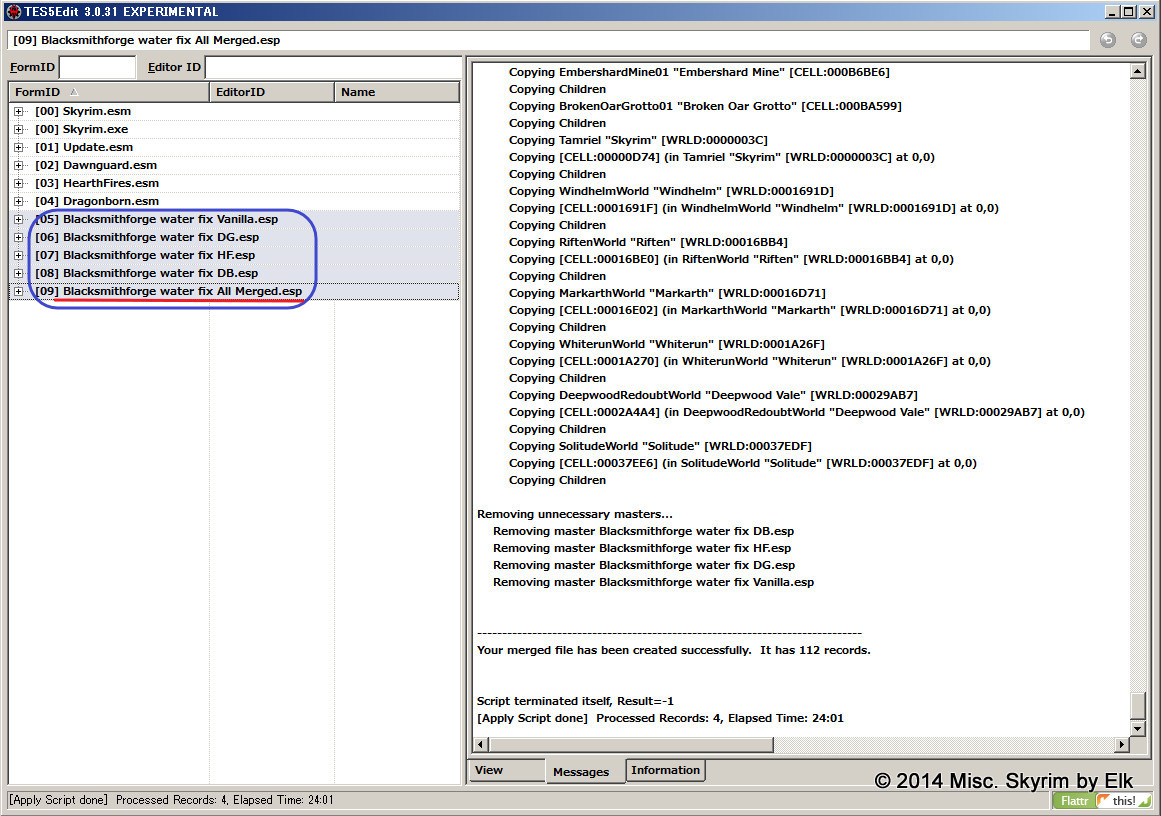Click the TES5Edit title bar application icon

point(13,12)
